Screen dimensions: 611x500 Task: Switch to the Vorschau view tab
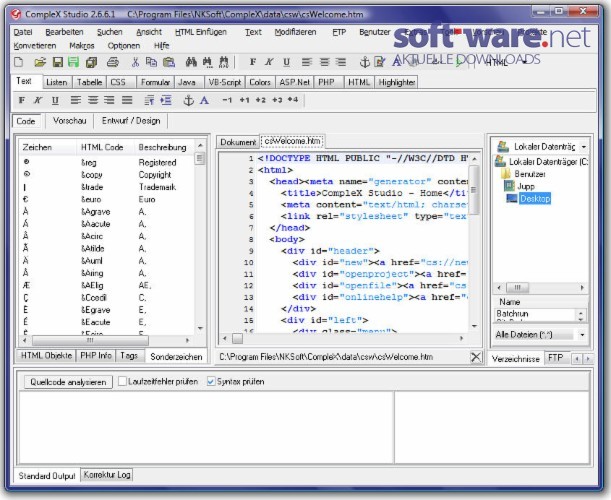(x=70, y=121)
